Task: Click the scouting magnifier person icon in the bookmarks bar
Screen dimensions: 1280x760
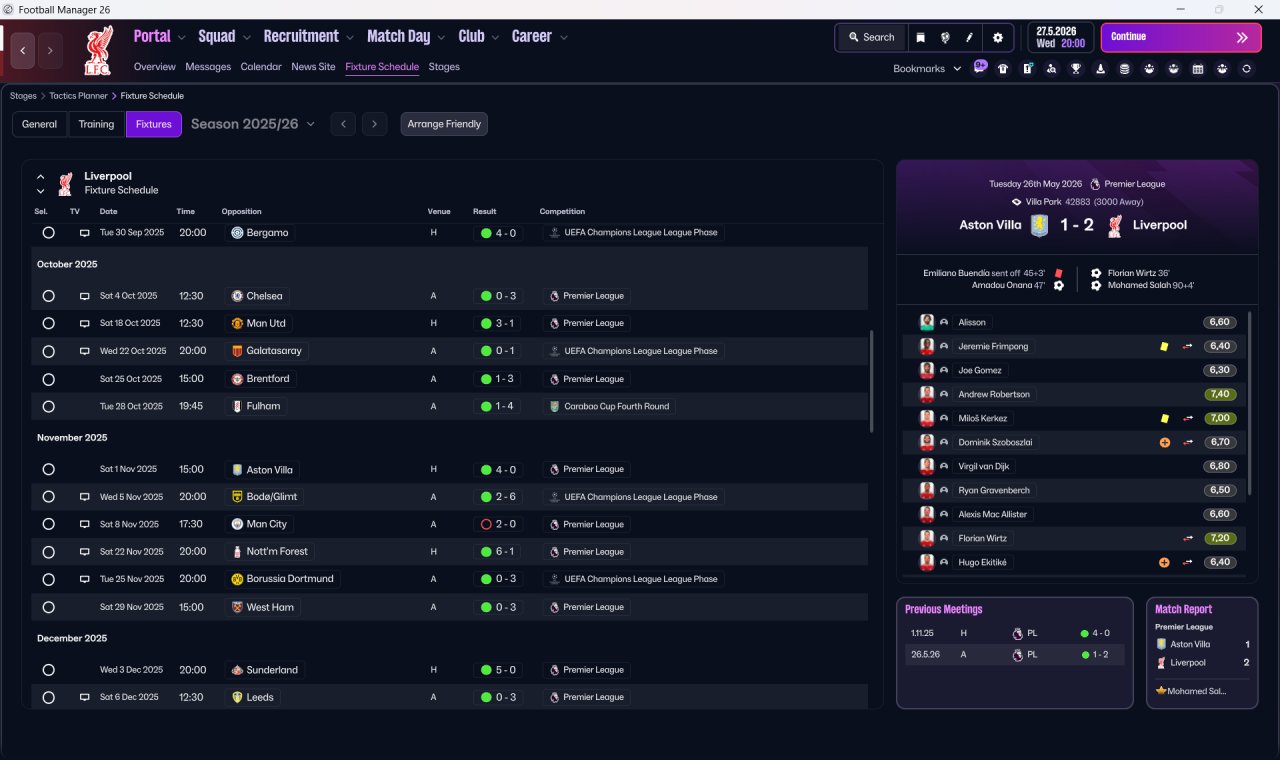Action: (x=1051, y=69)
